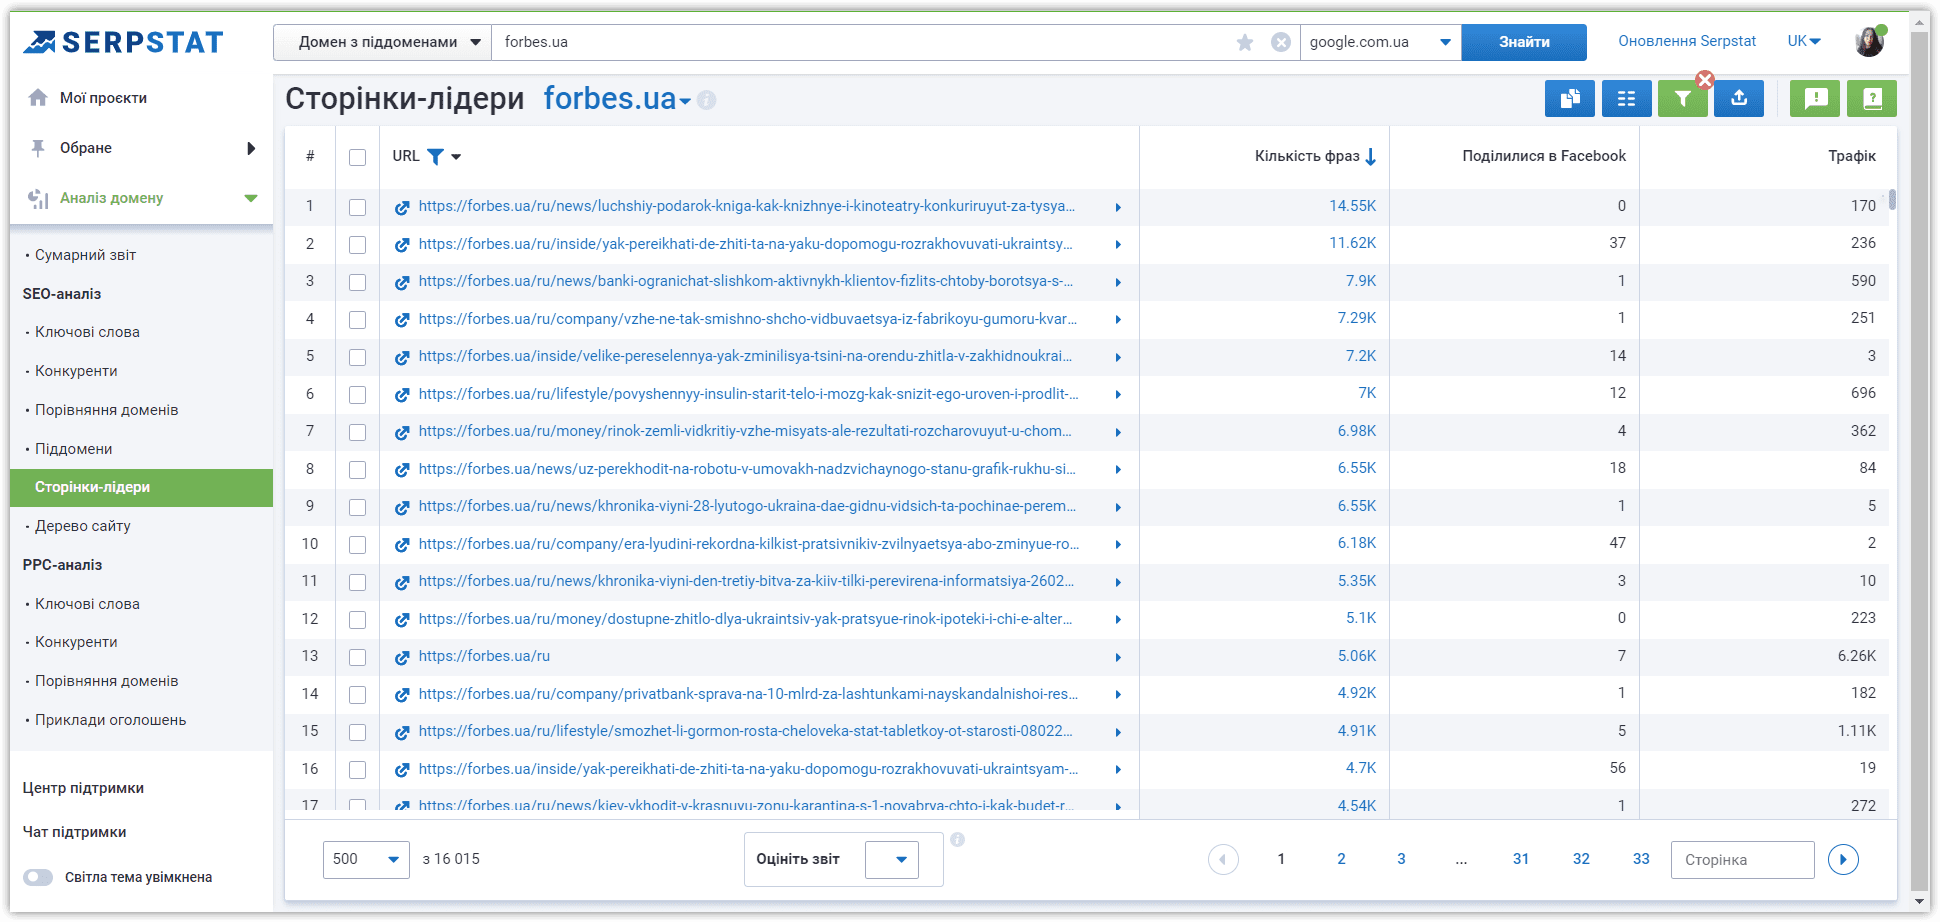Expand the forbes.ua domain dropdown in title
This screenshot has width=1940, height=922.
pos(685,101)
